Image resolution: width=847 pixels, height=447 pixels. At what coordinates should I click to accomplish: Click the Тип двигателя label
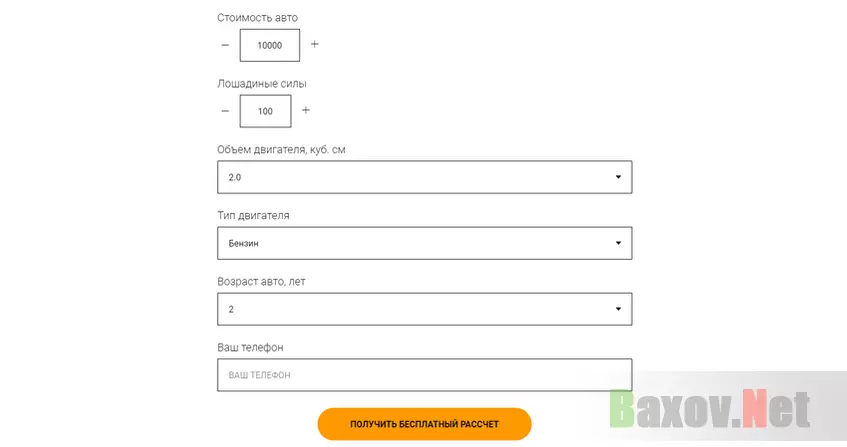(253, 215)
